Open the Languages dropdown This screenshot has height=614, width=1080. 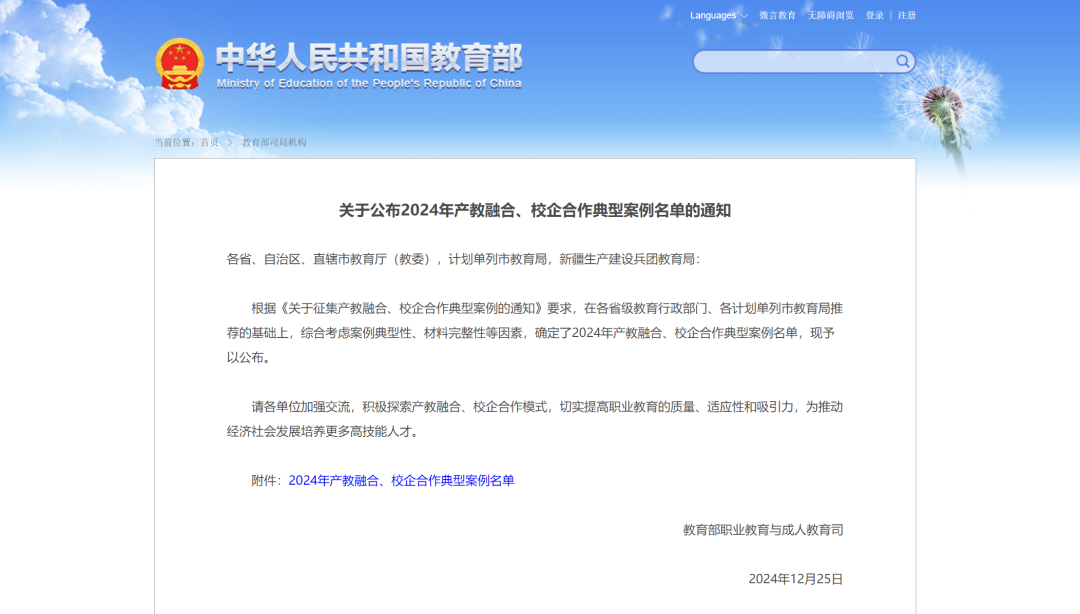(x=718, y=15)
